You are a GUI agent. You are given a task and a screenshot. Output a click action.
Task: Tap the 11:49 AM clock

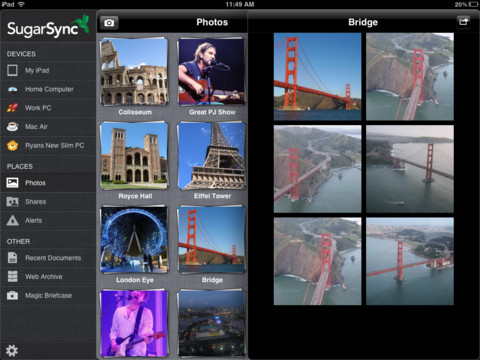(240, 4)
